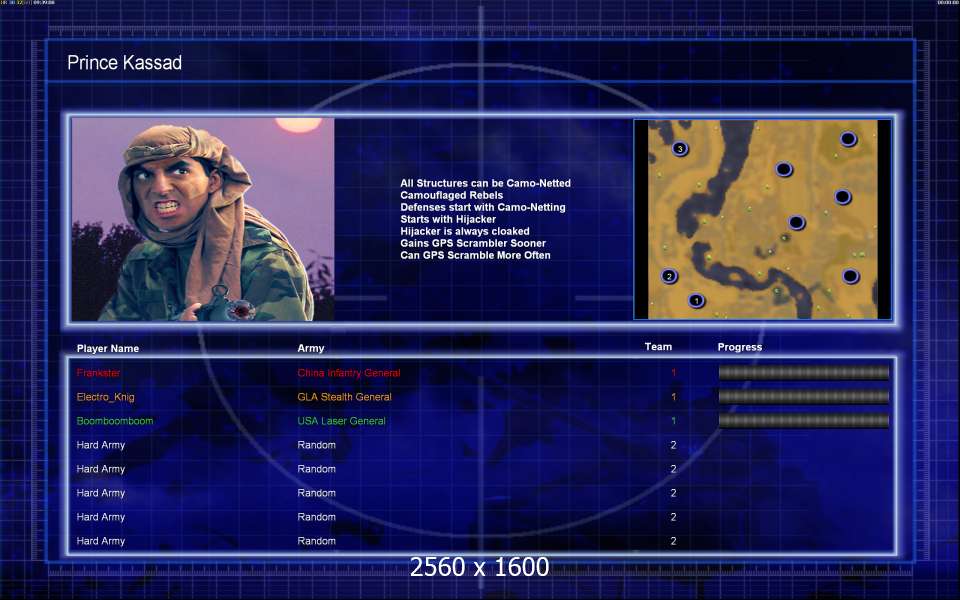Click start position marker 2 on minimap
The image size is (960, 600).
point(669,276)
